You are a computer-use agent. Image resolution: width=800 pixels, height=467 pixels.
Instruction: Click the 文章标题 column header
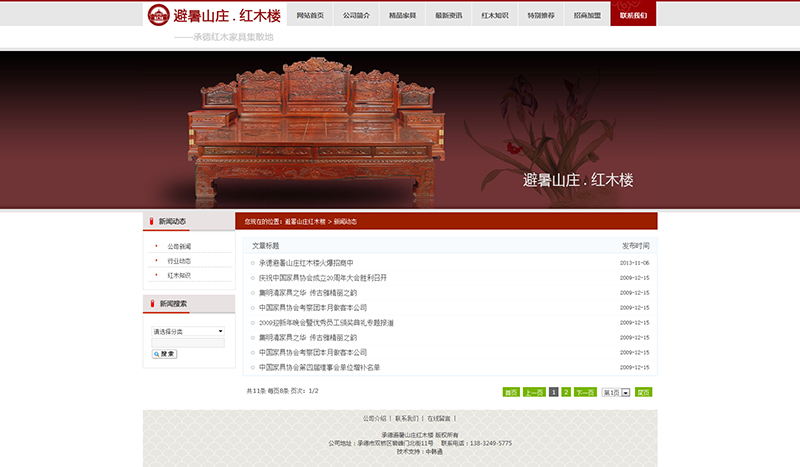(x=265, y=246)
